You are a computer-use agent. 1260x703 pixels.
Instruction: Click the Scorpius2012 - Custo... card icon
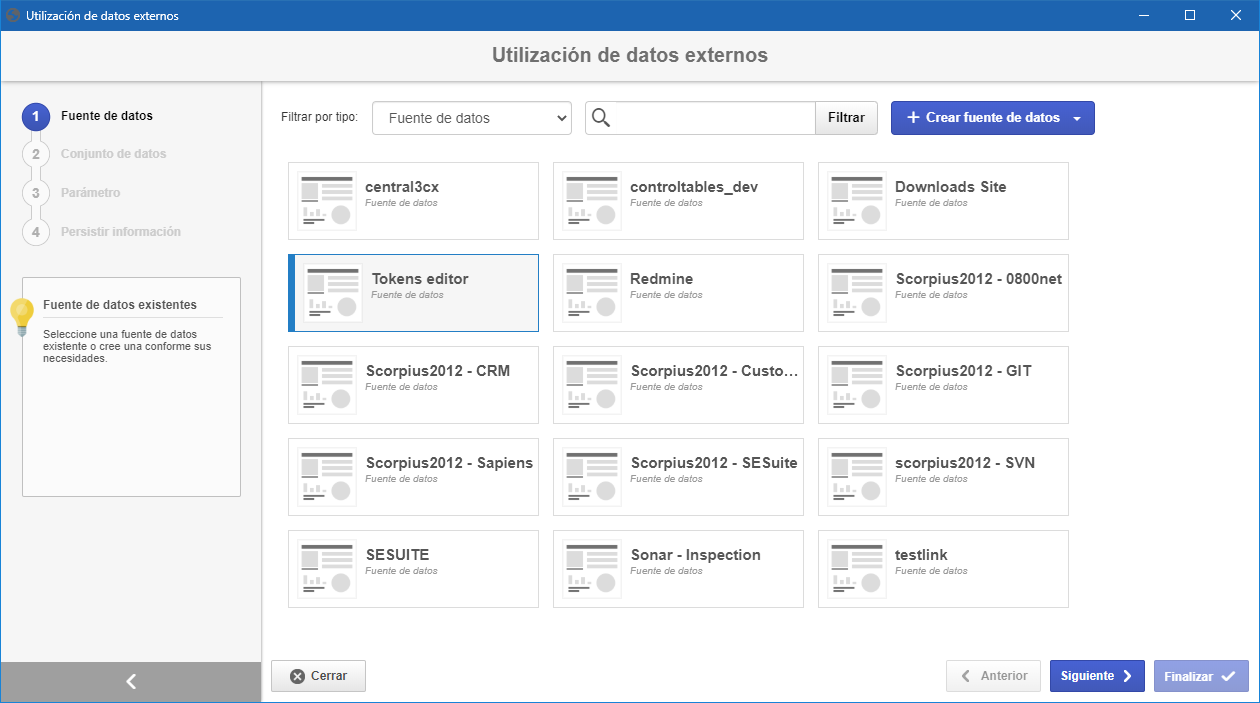click(592, 385)
